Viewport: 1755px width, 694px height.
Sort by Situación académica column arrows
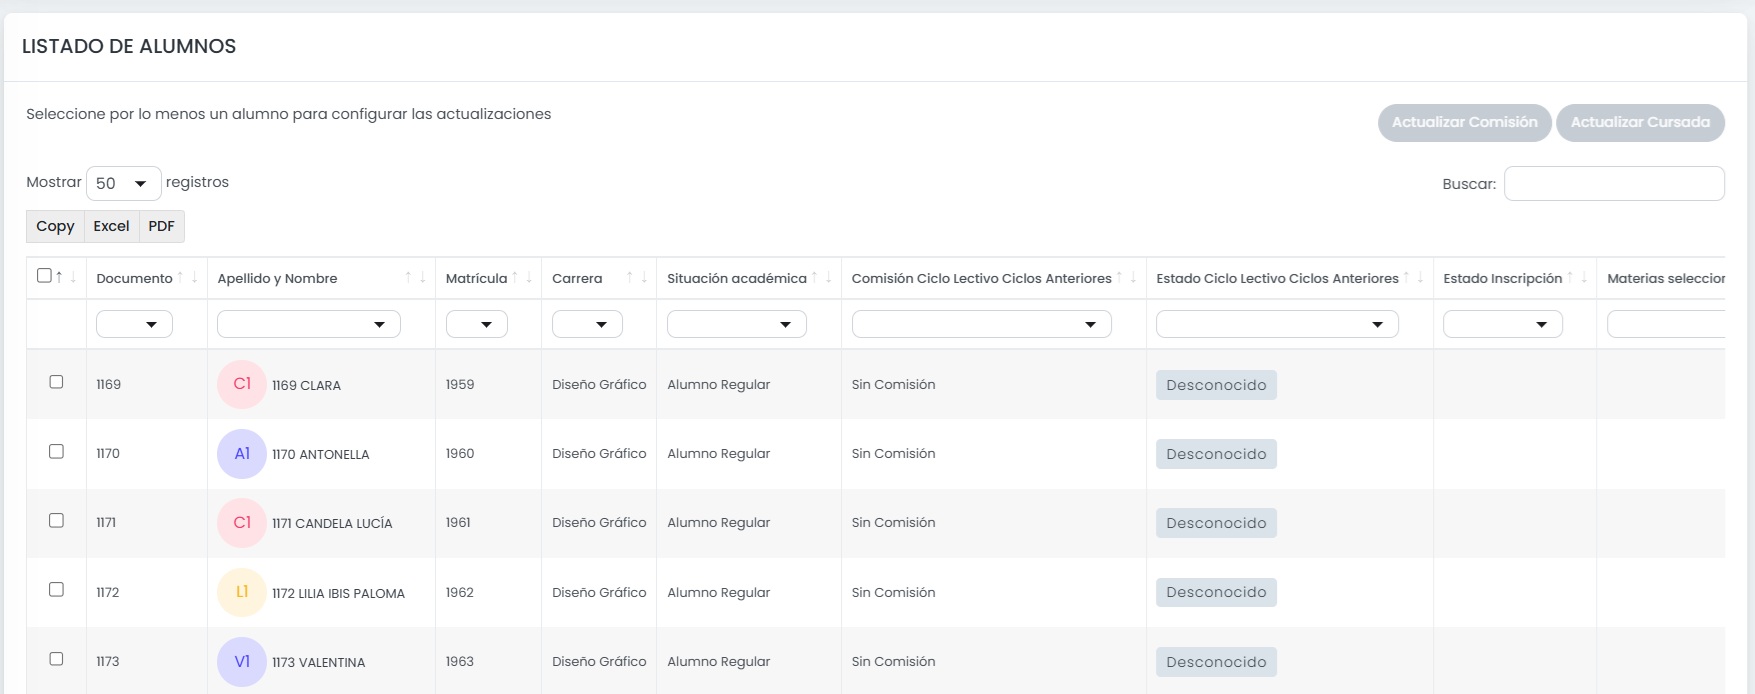822,278
